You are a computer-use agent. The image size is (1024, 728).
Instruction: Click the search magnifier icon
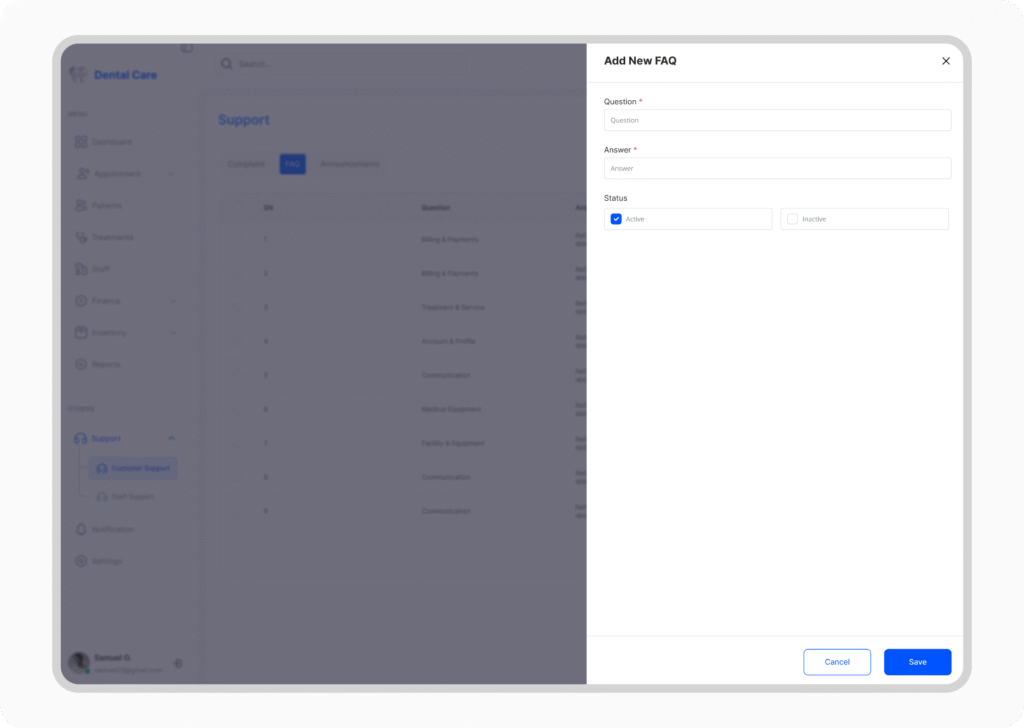pos(227,64)
